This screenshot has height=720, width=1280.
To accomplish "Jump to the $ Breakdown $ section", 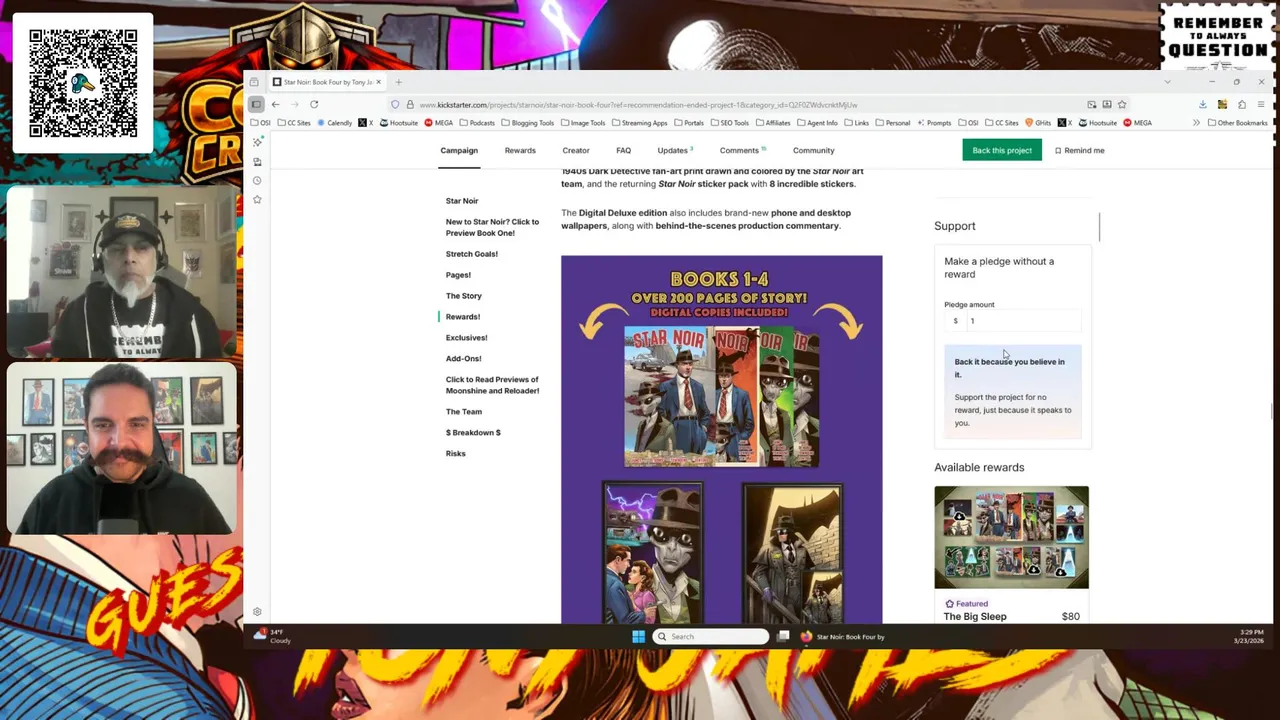I will [473, 433].
